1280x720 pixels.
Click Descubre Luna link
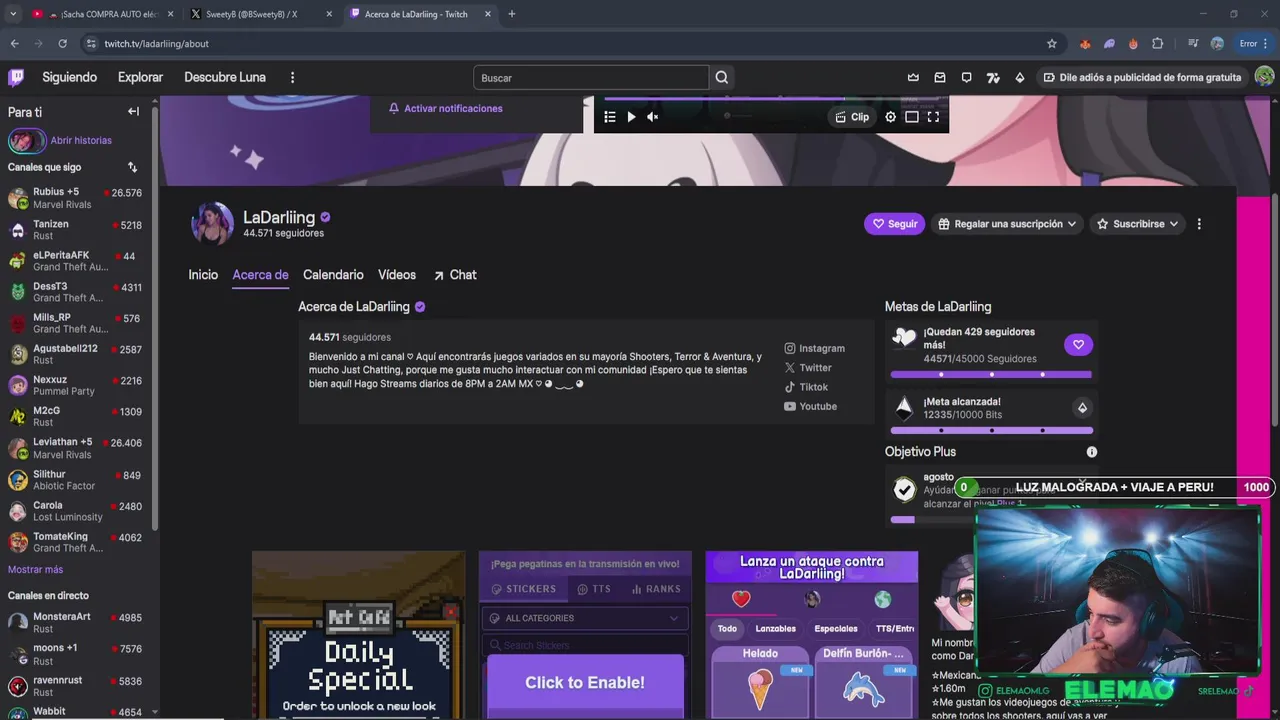(225, 77)
